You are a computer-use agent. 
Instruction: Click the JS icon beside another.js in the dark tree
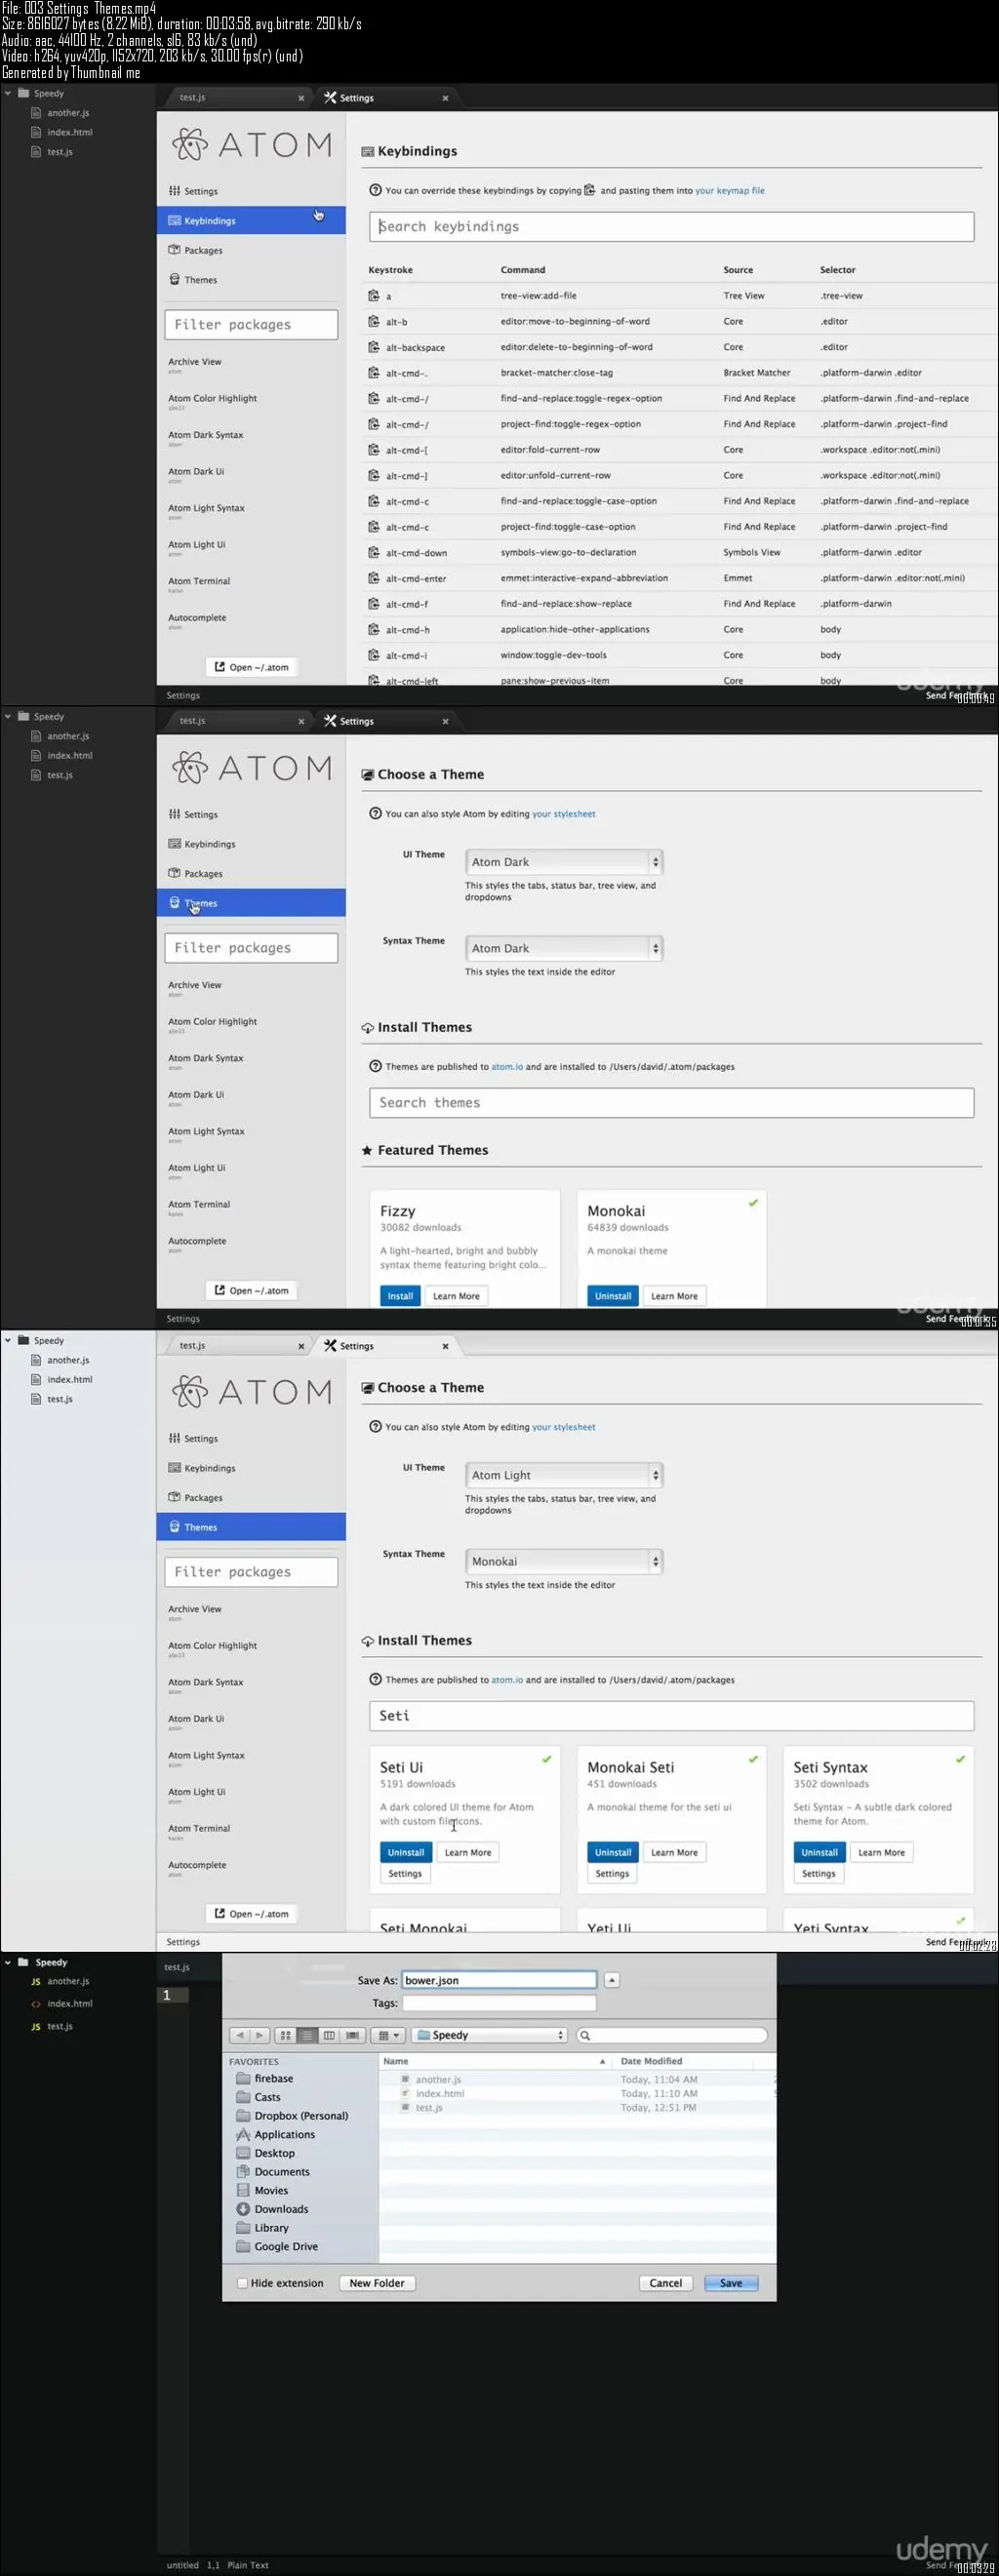click(x=36, y=1981)
